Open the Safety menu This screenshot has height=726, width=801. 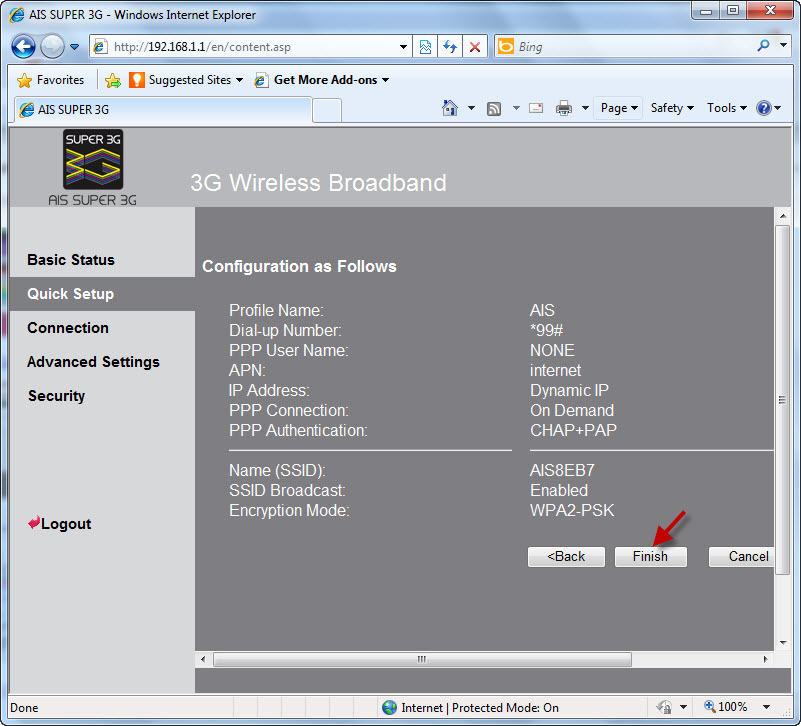point(672,108)
